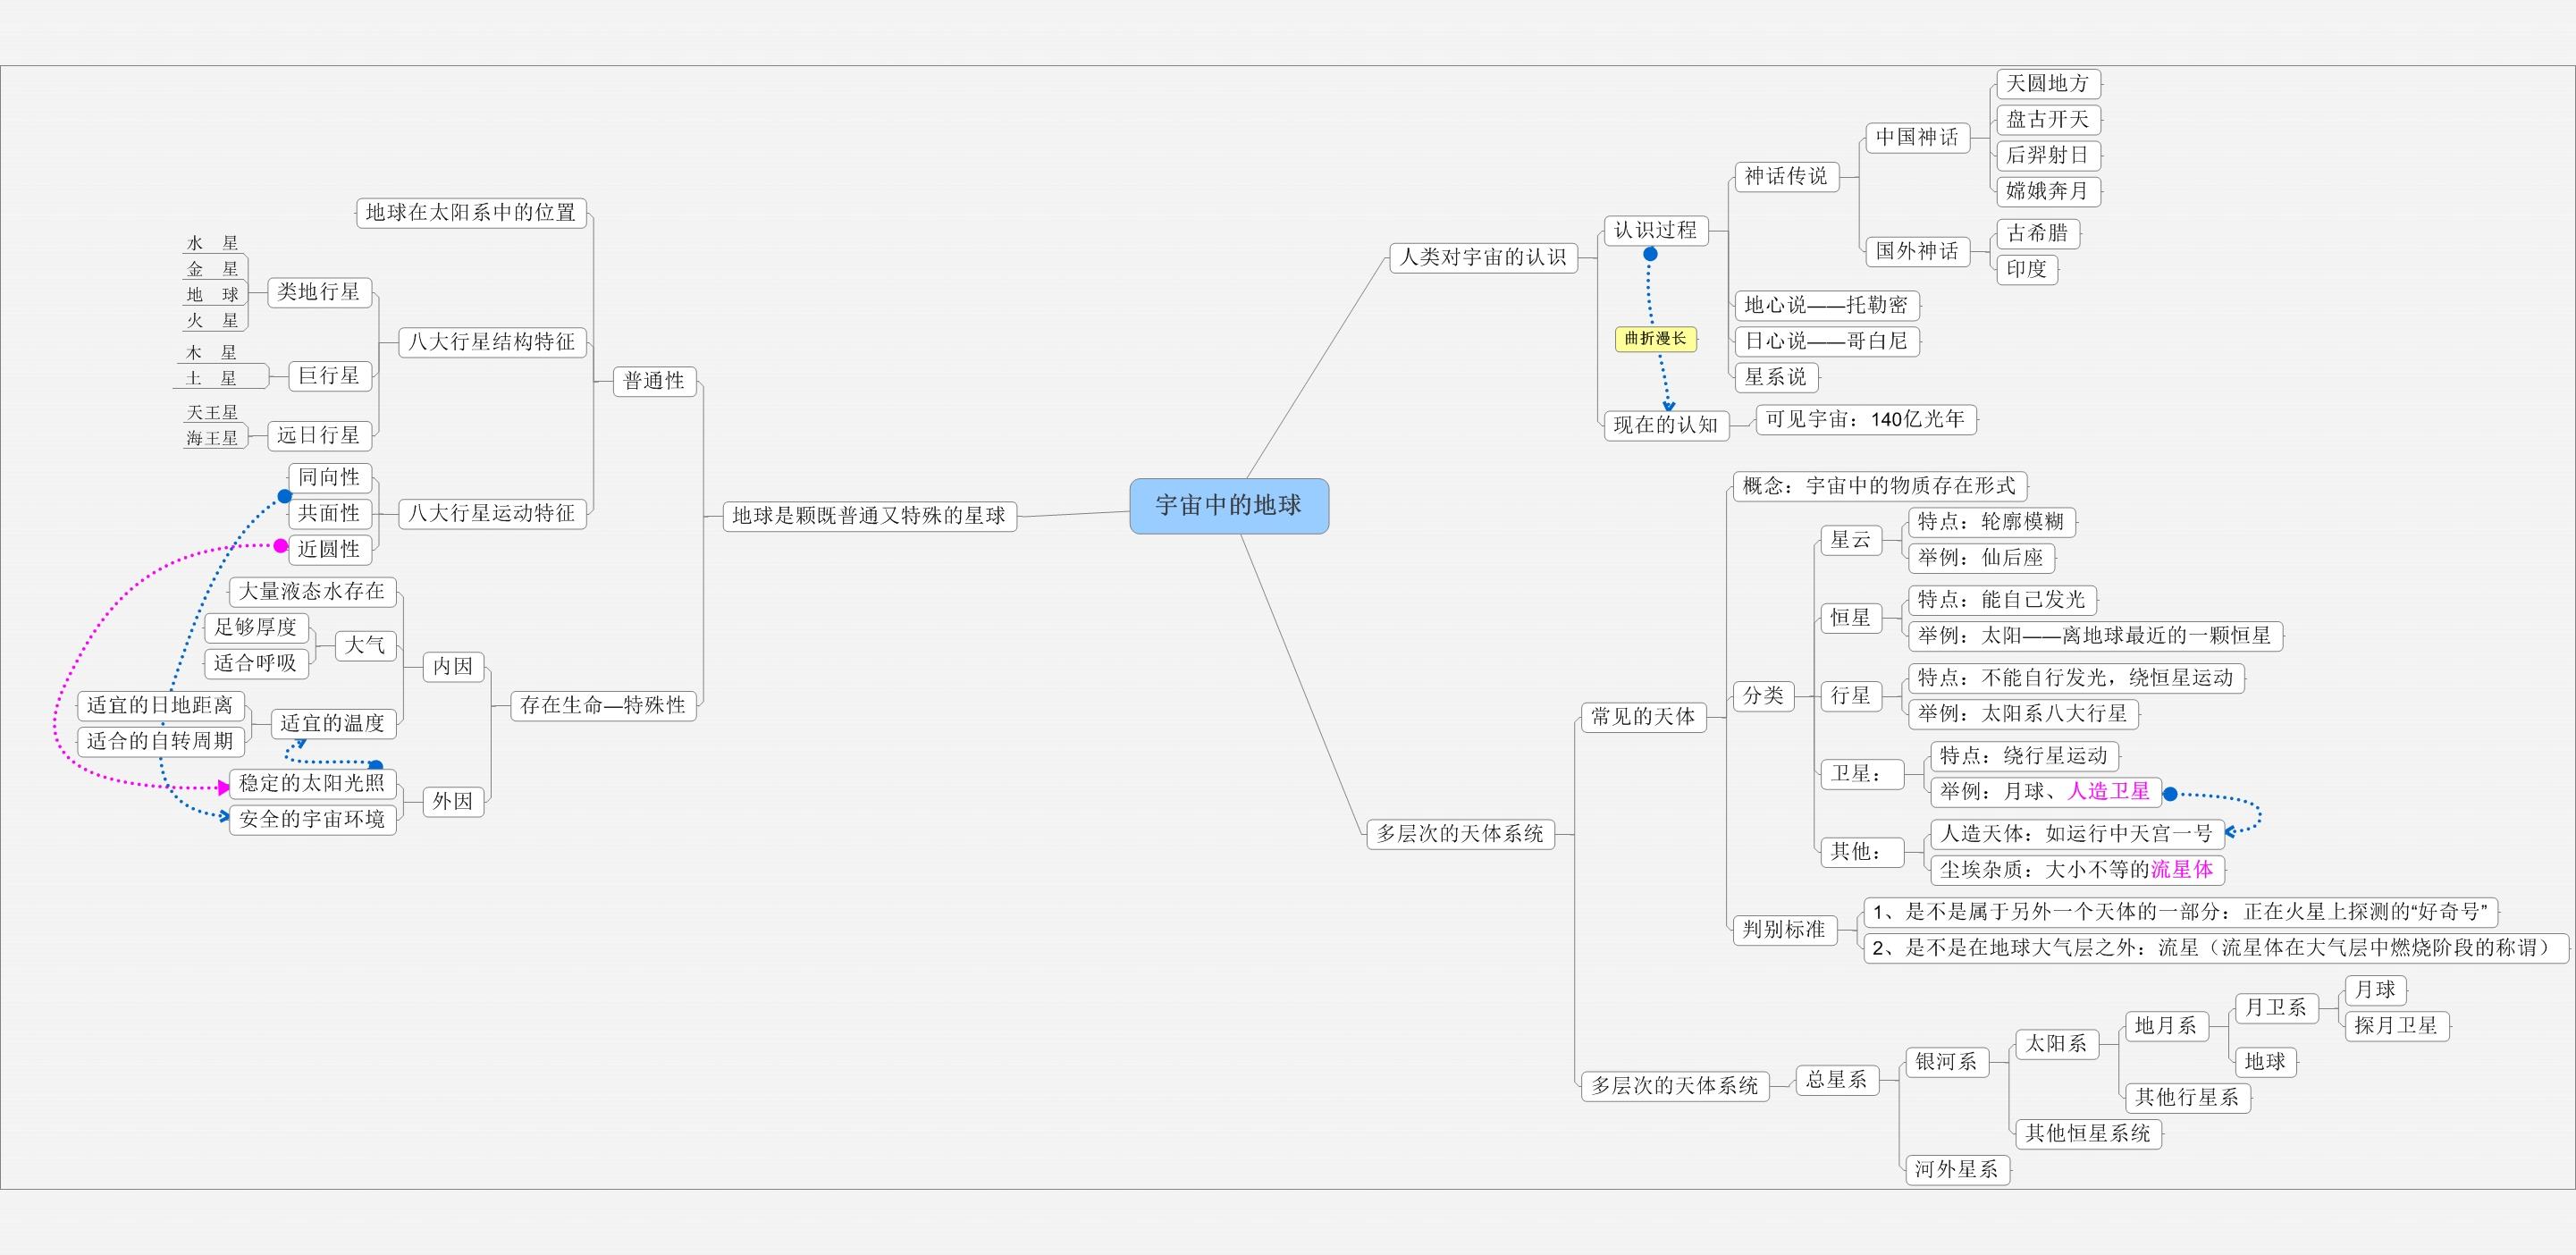Select the 天圆地方 node

click(x=2048, y=84)
